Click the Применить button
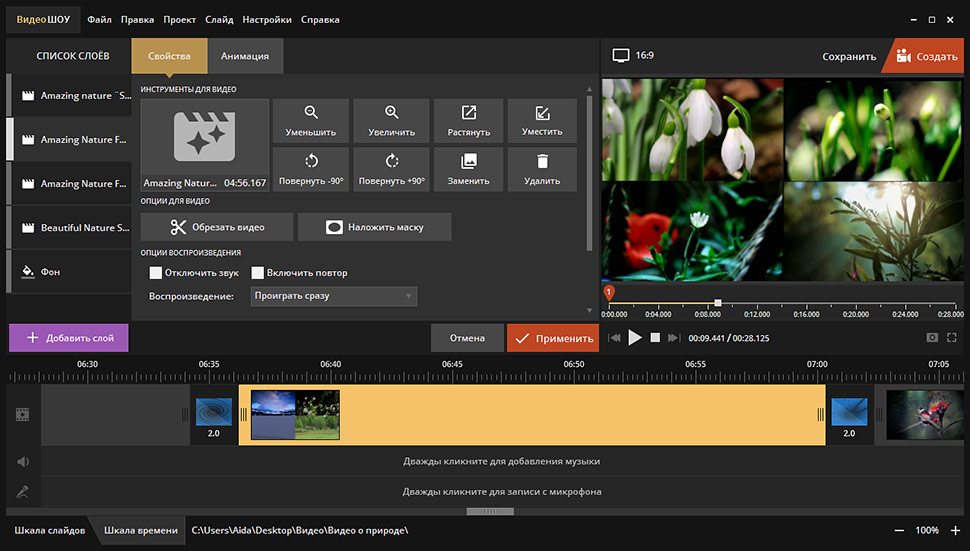 tap(553, 338)
